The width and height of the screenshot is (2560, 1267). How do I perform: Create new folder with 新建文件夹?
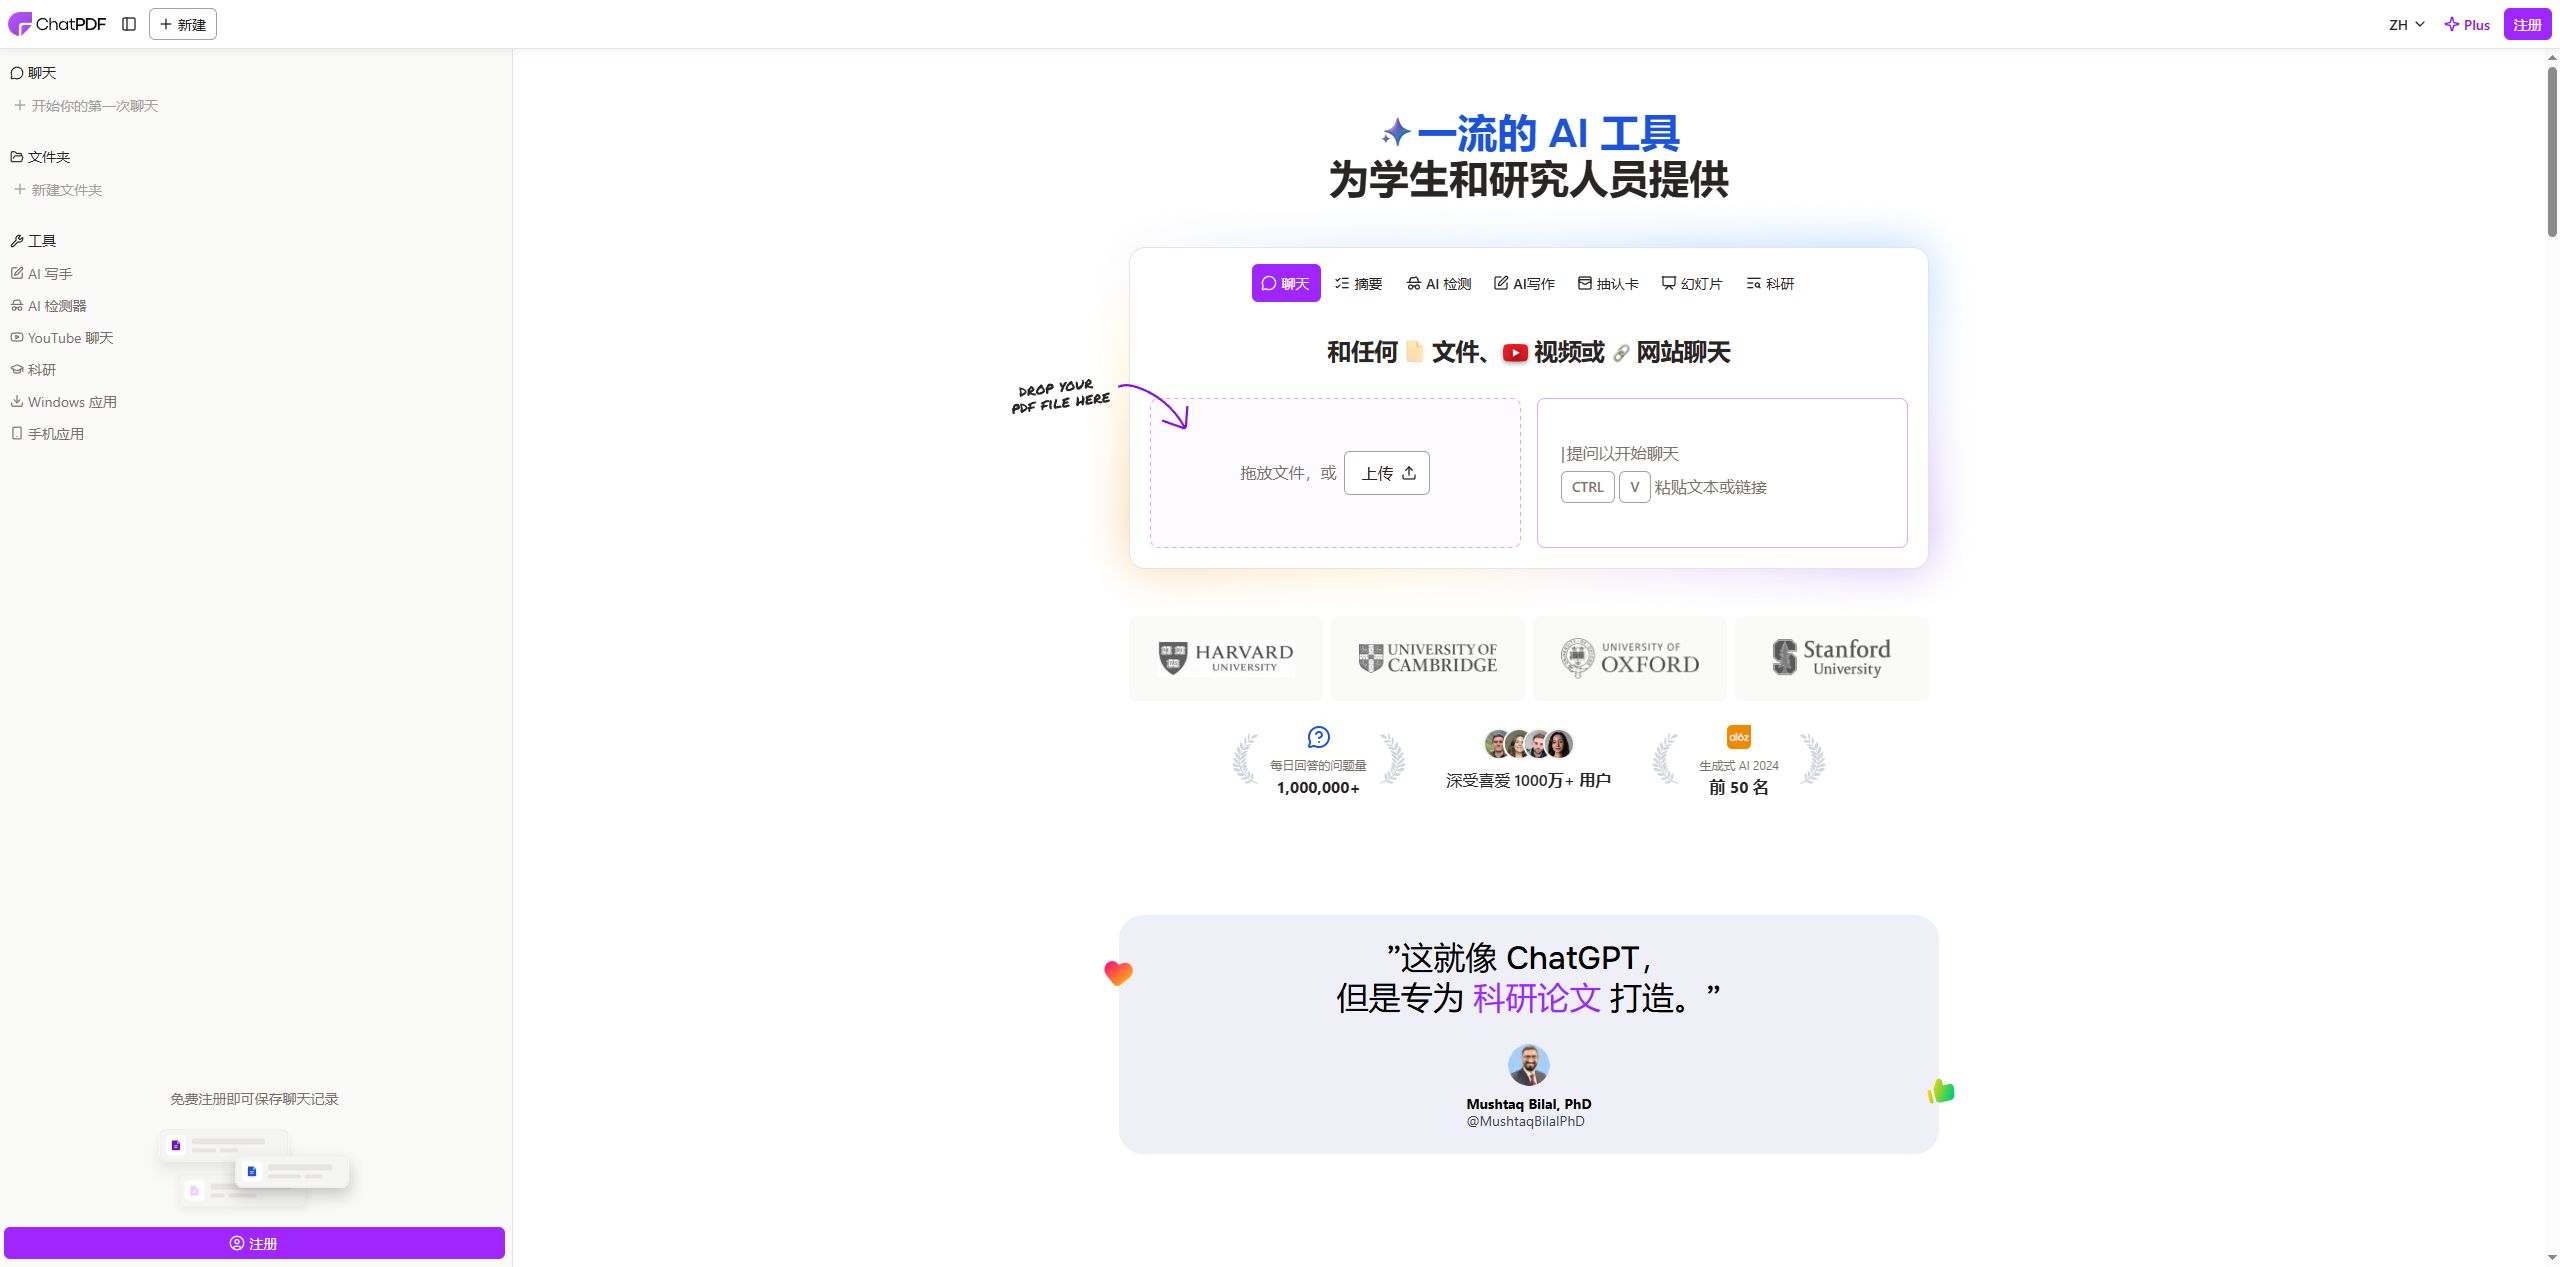pos(58,190)
